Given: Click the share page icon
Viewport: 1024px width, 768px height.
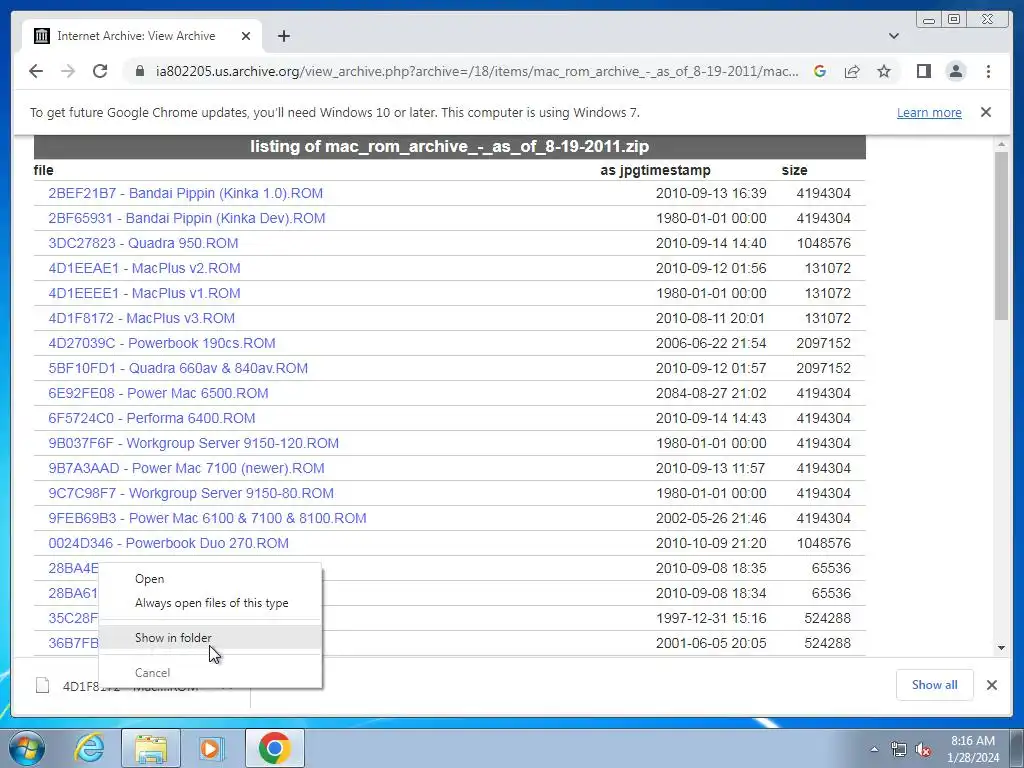Looking at the screenshot, I should (852, 71).
